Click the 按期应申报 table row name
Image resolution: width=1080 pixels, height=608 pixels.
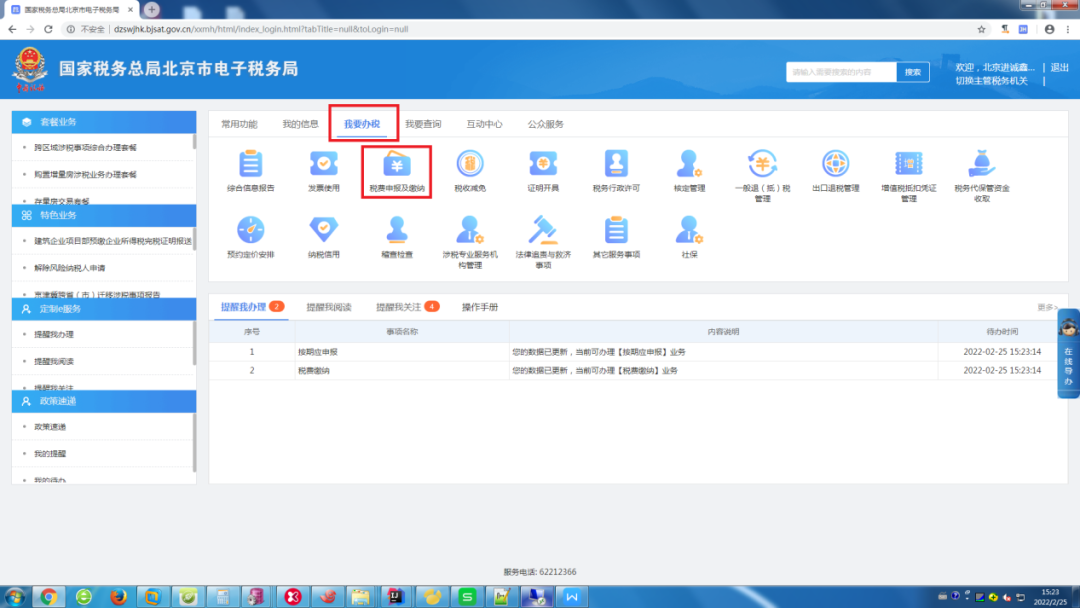(x=318, y=352)
